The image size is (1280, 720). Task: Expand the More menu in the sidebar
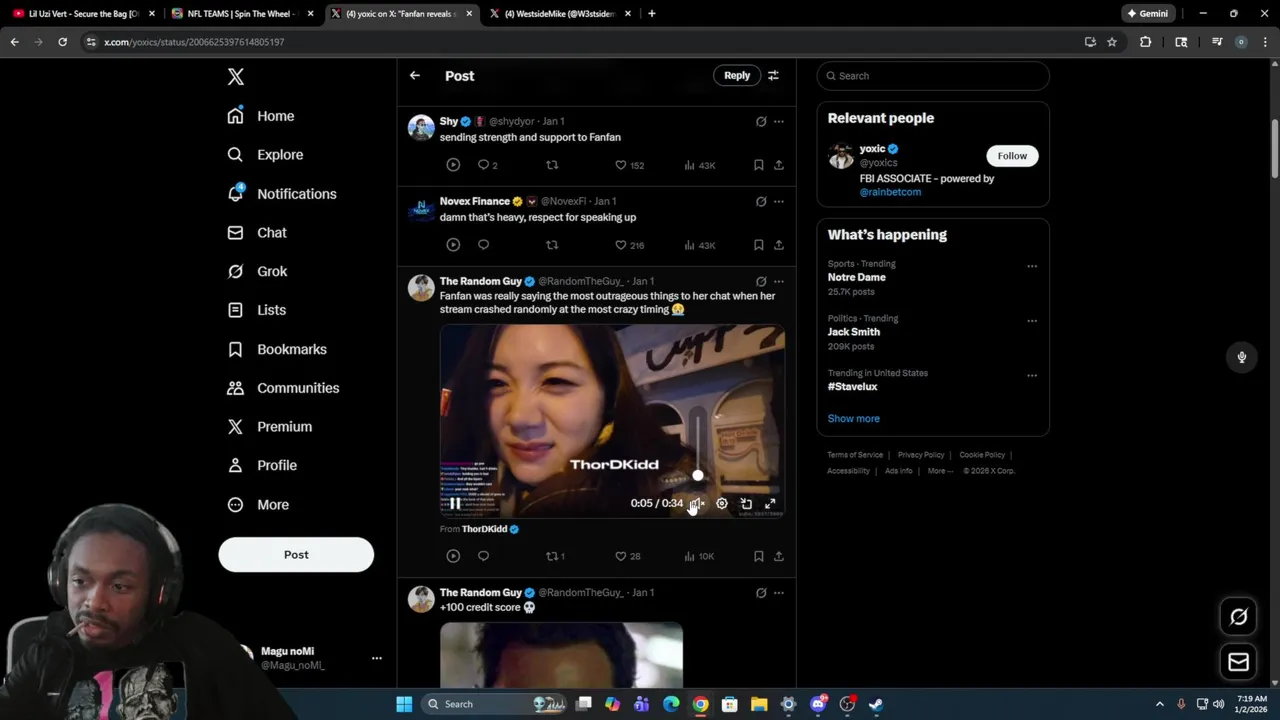[x=258, y=504]
